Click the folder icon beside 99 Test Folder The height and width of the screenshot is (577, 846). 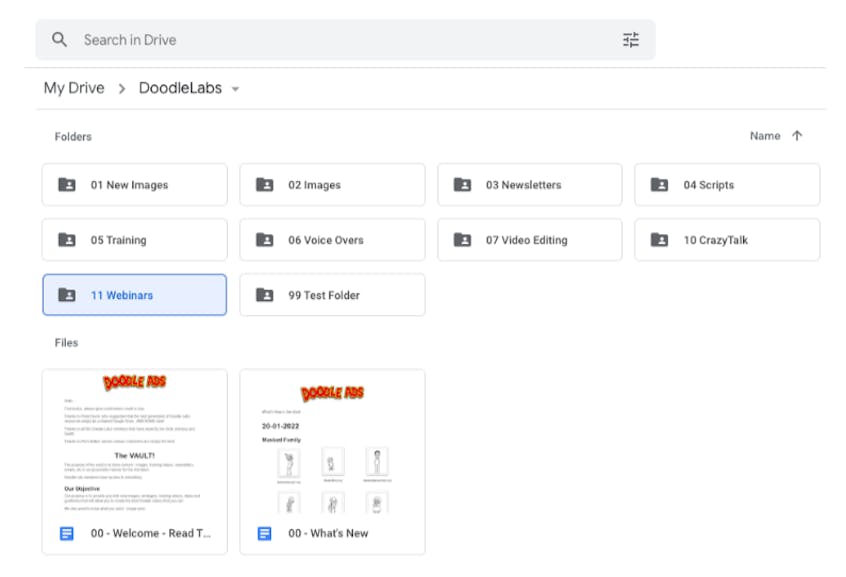(264, 295)
